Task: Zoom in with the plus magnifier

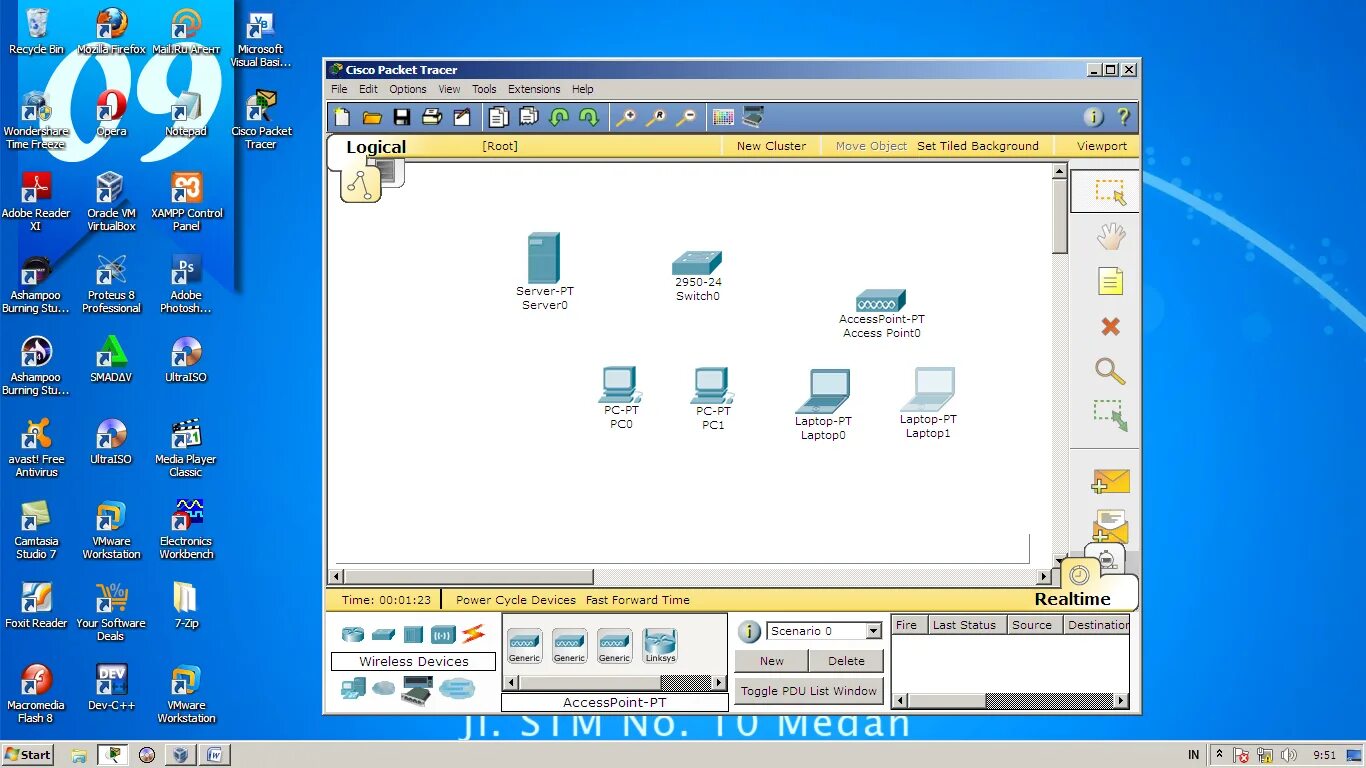Action: coord(626,117)
